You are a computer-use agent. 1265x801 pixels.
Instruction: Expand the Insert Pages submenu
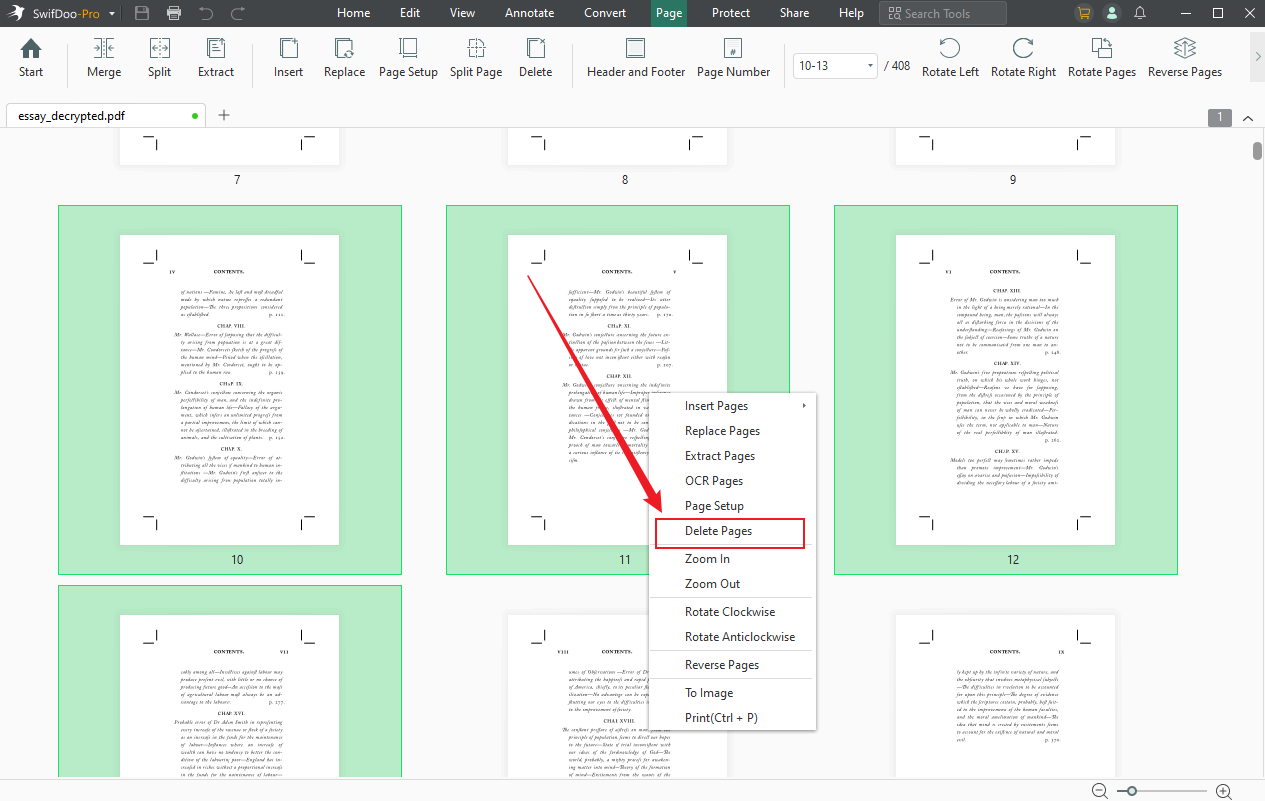[x=715, y=406]
